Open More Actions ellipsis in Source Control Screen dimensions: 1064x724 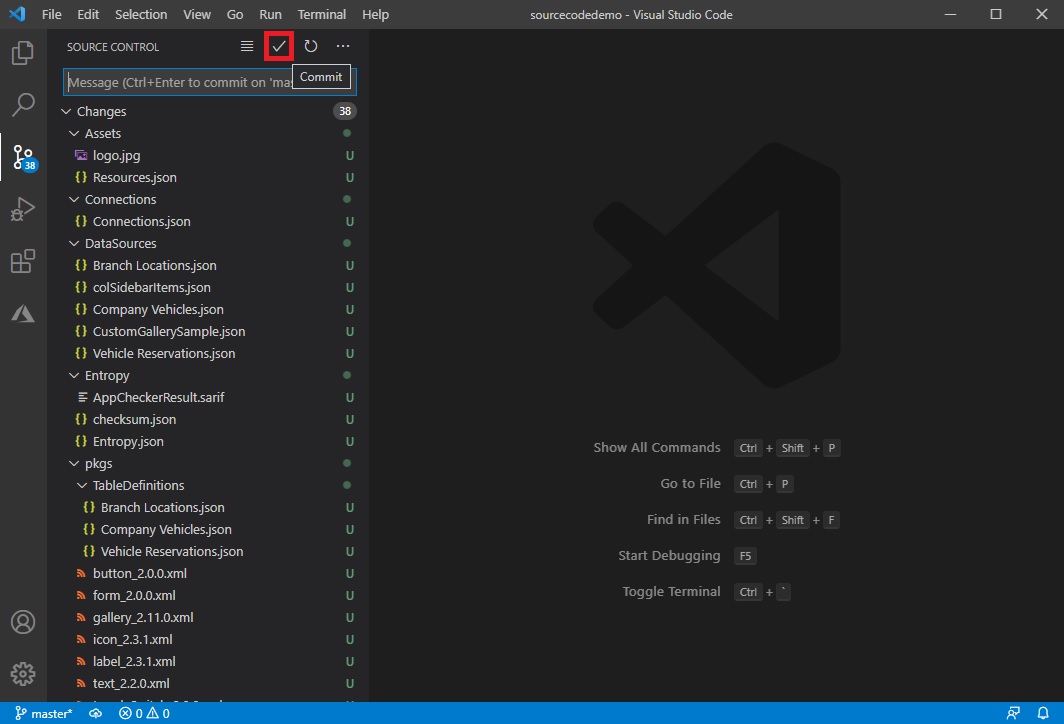pos(343,46)
